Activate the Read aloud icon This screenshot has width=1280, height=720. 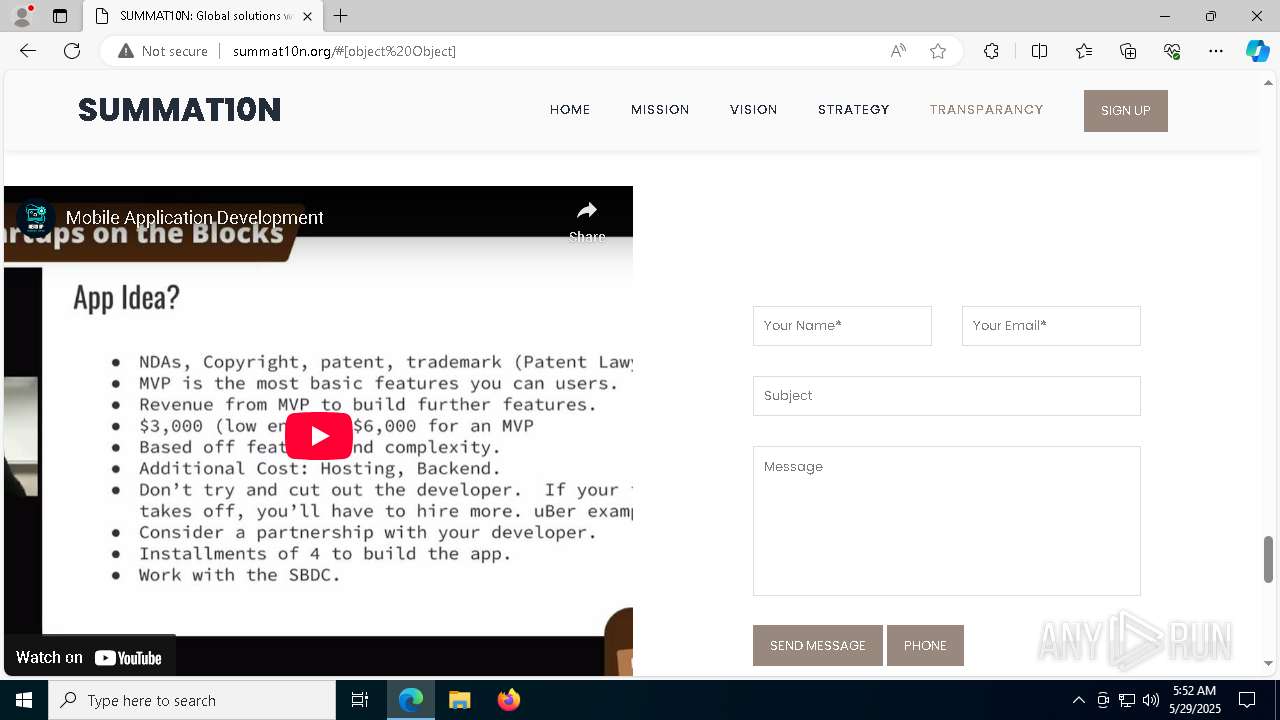(898, 51)
